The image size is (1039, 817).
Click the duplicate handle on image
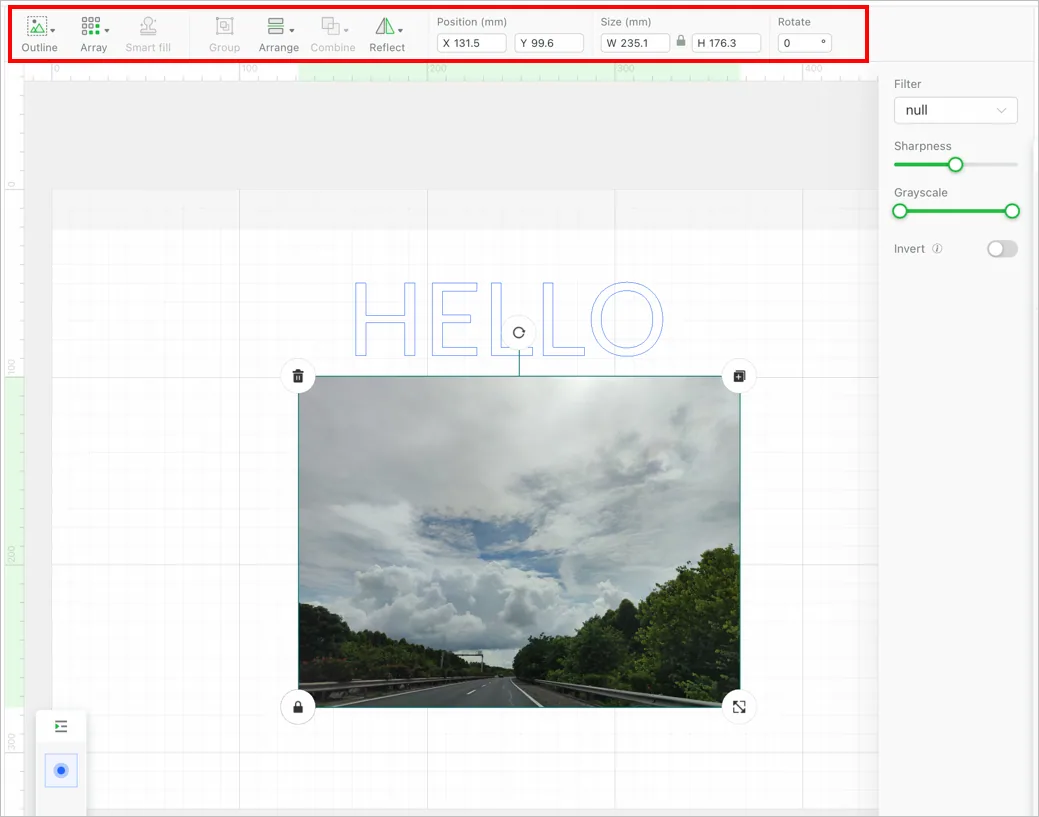[739, 376]
